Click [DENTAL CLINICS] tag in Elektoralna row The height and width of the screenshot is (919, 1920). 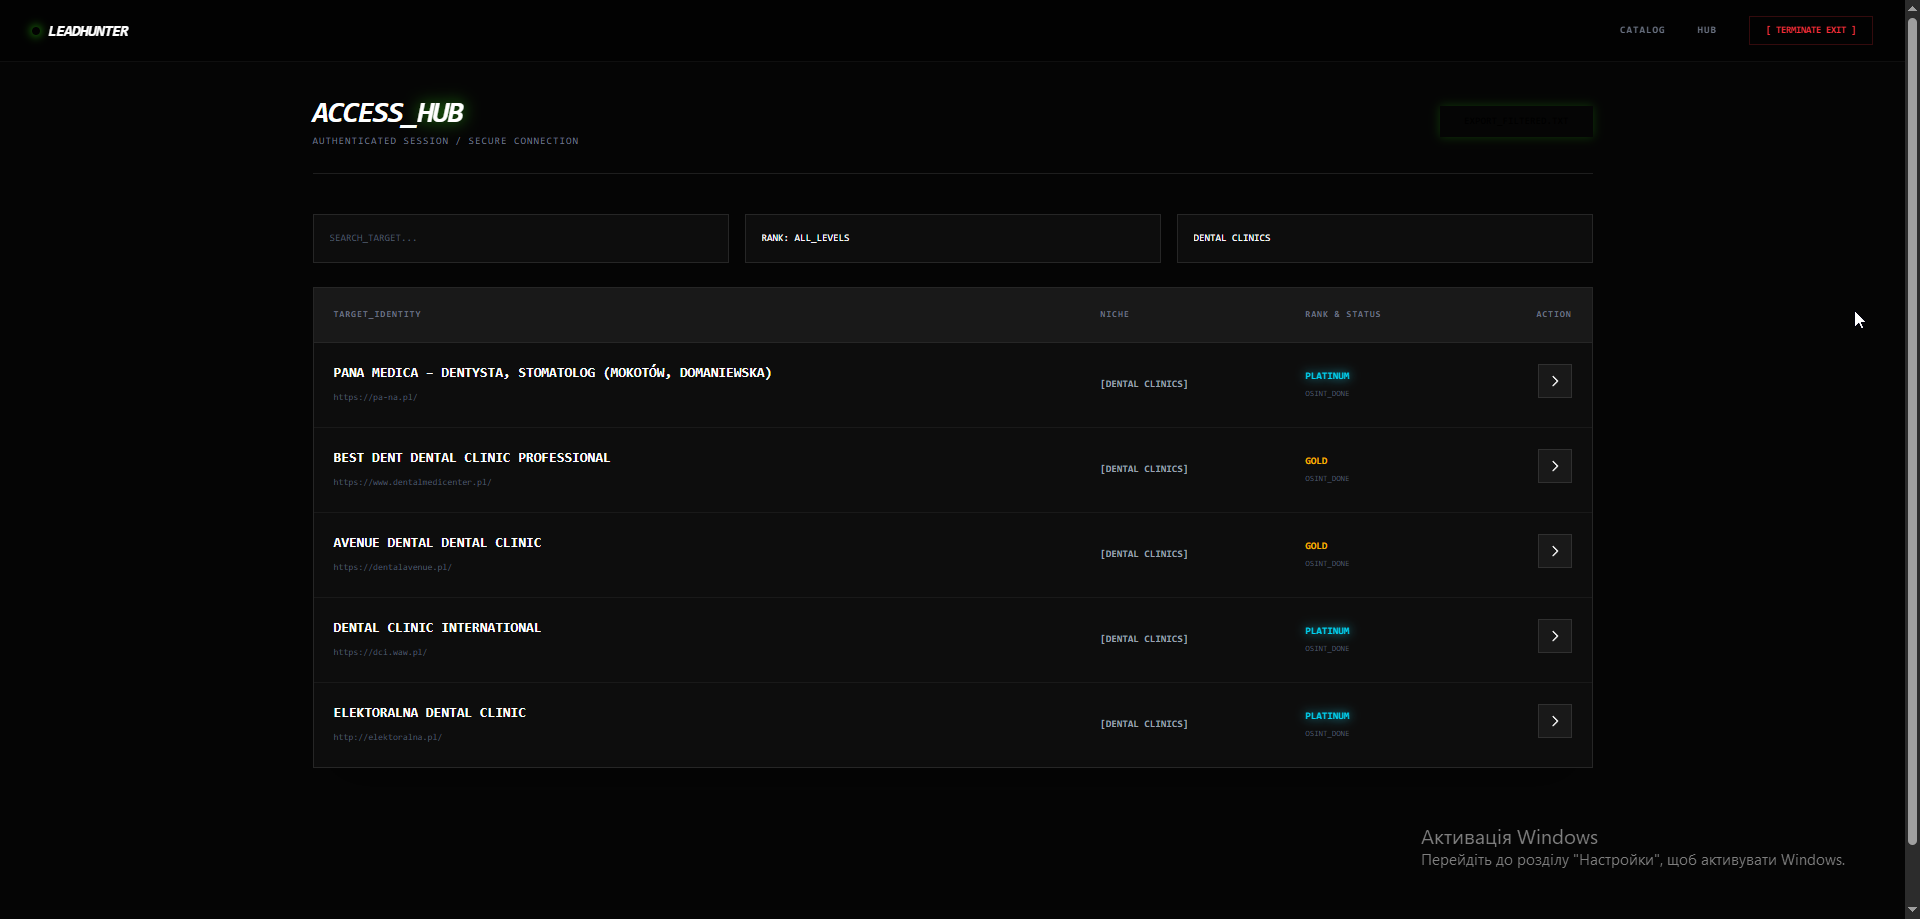(x=1144, y=724)
